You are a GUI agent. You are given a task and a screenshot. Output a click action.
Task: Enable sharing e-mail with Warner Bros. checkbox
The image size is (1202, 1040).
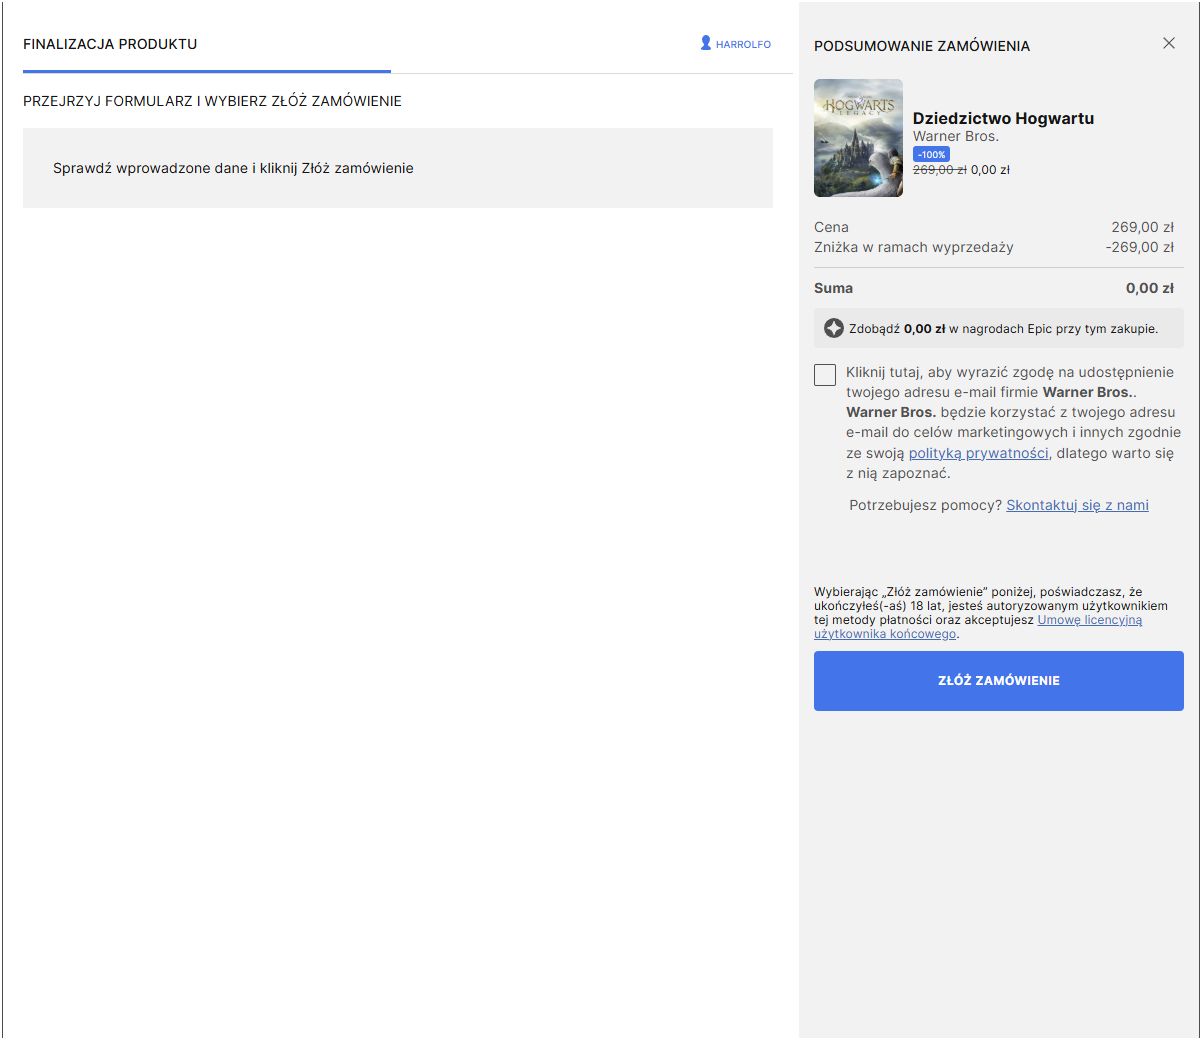point(825,375)
